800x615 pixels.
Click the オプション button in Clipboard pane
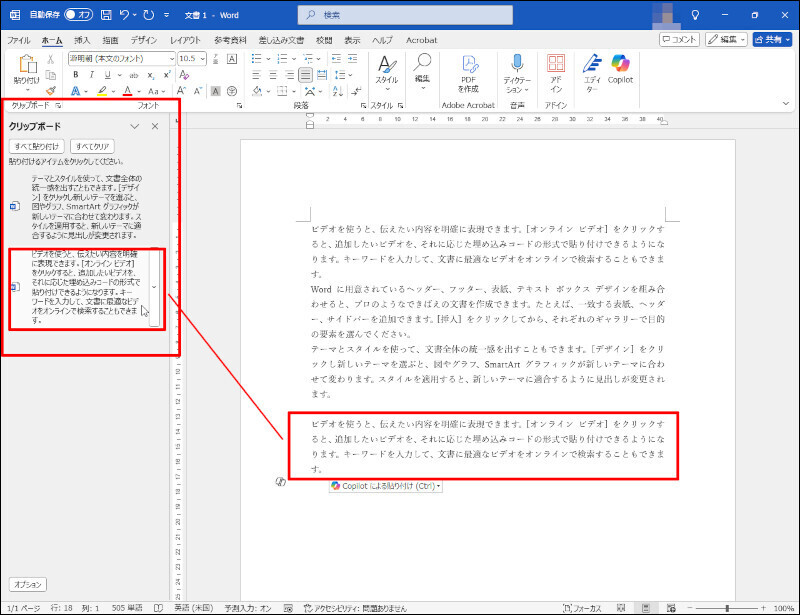[28, 584]
